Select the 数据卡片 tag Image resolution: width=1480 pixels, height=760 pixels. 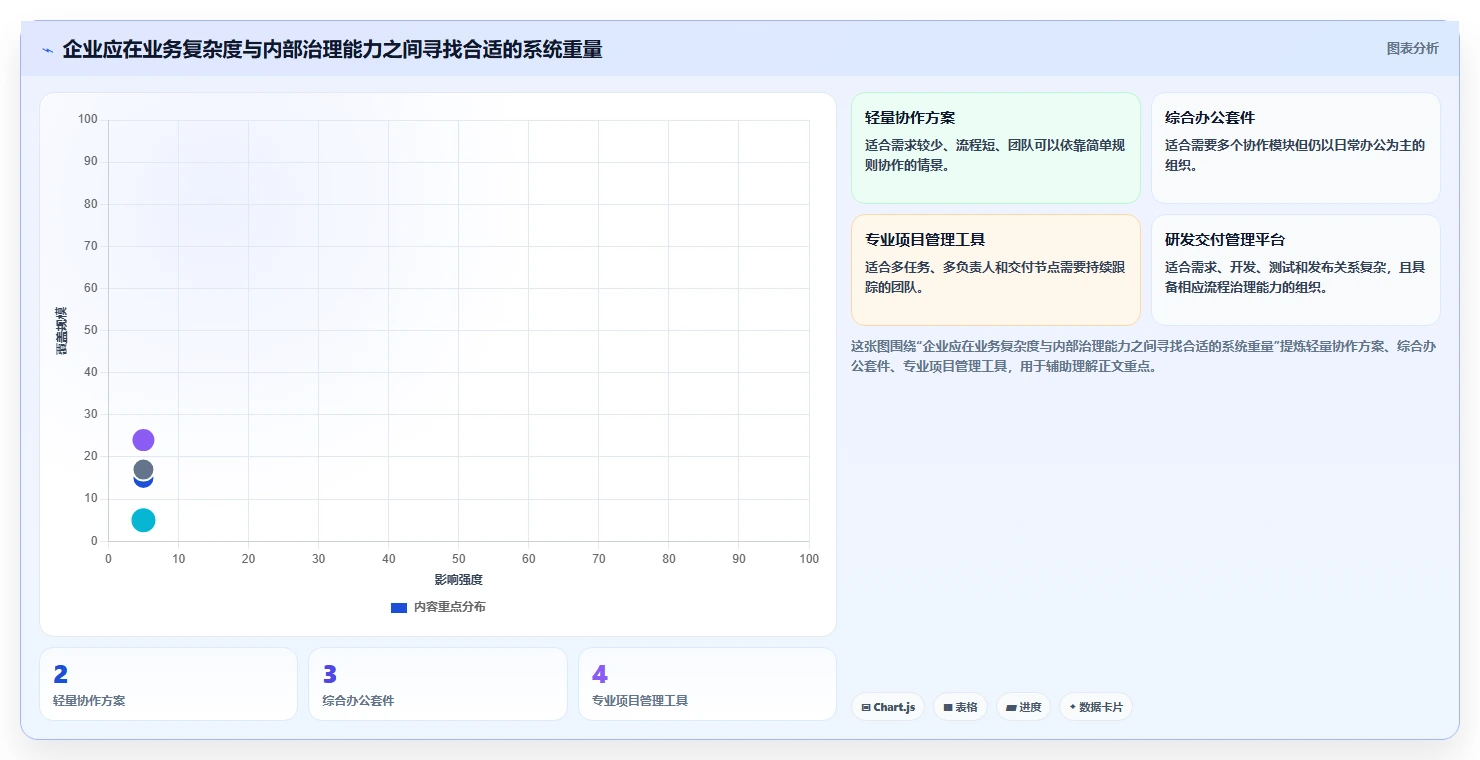1095,707
